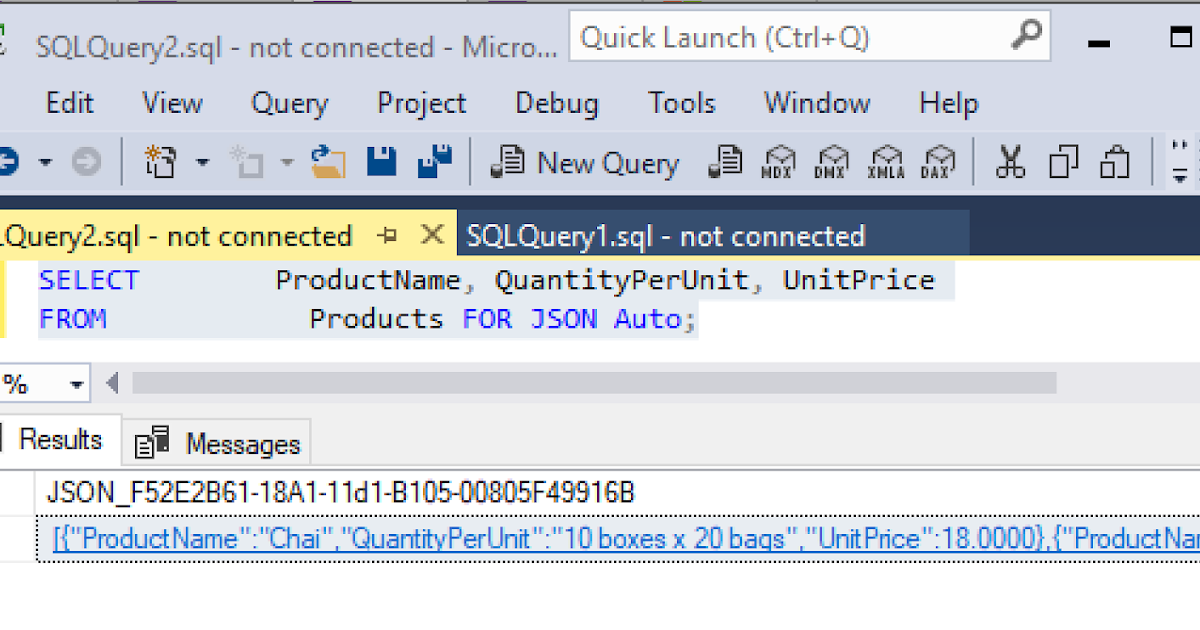This screenshot has height=630, width=1200.
Task: Click the XMLA query icon
Action: (886, 162)
